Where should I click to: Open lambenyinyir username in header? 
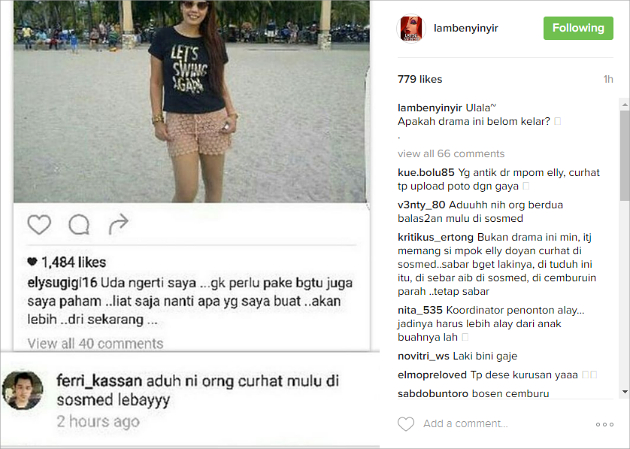(466, 28)
